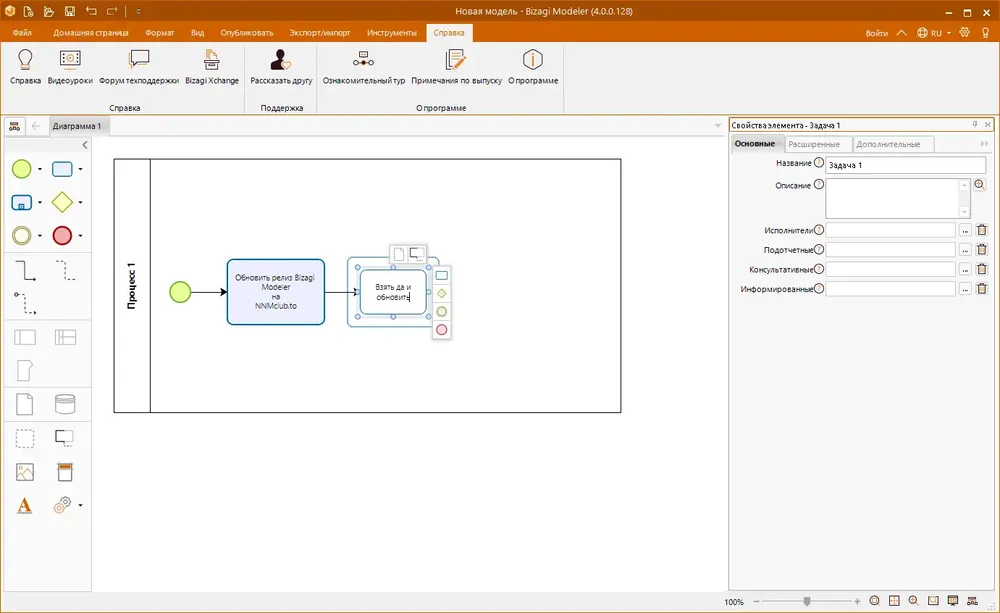
Task: Select the yellow gateway diamond shape in palette
Action: pyautogui.click(x=62, y=202)
